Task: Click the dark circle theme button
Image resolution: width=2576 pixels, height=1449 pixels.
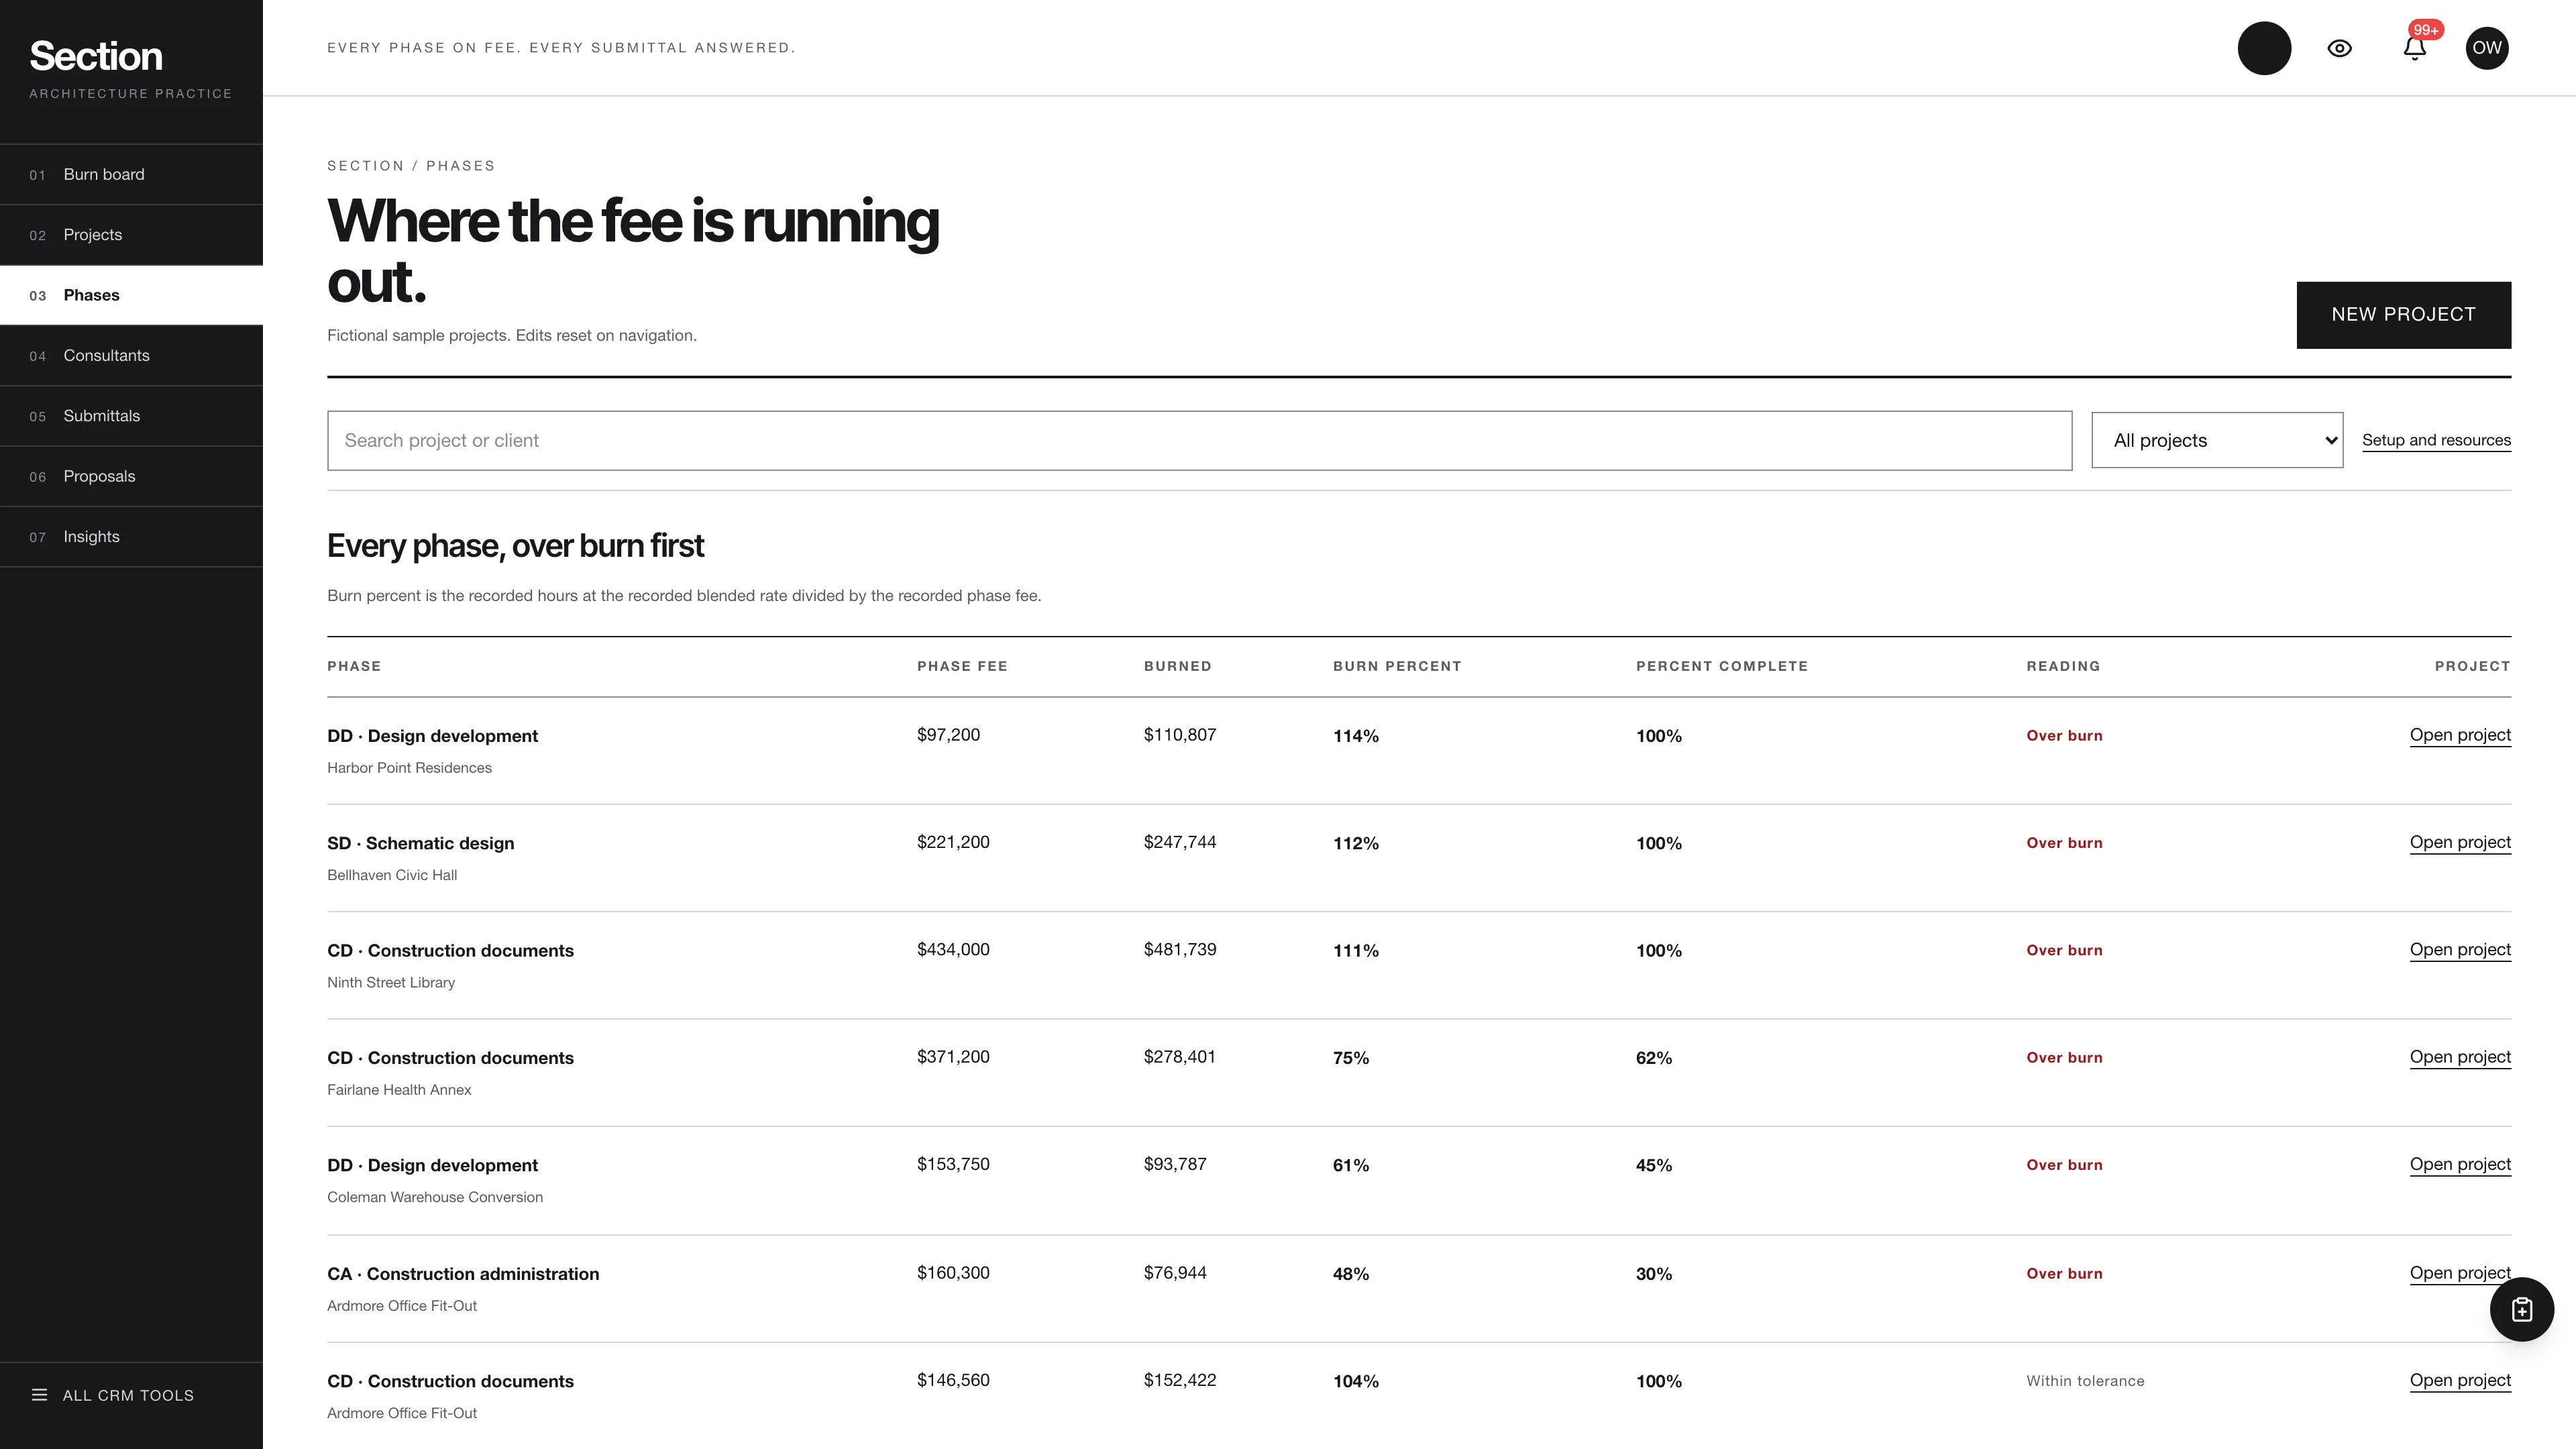Action: point(2264,48)
